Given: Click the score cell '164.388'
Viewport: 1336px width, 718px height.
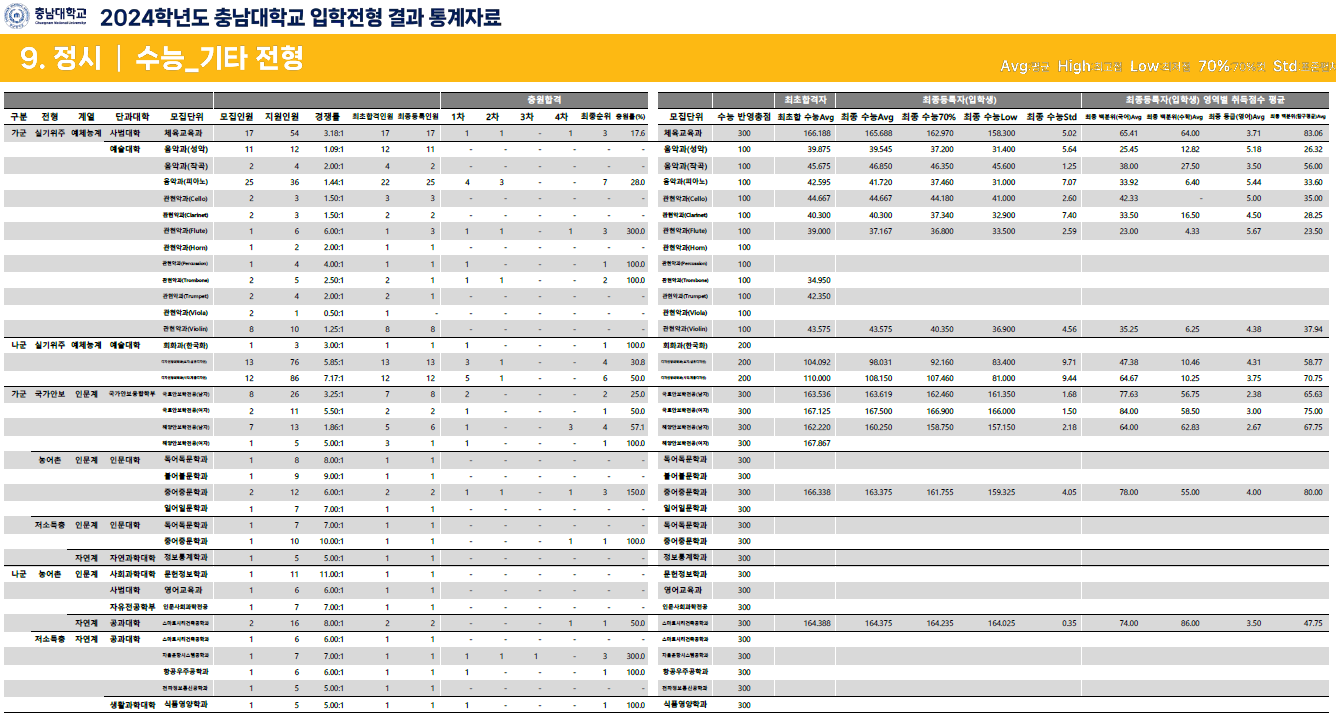Looking at the screenshot, I should pyautogui.click(x=818, y=623).
